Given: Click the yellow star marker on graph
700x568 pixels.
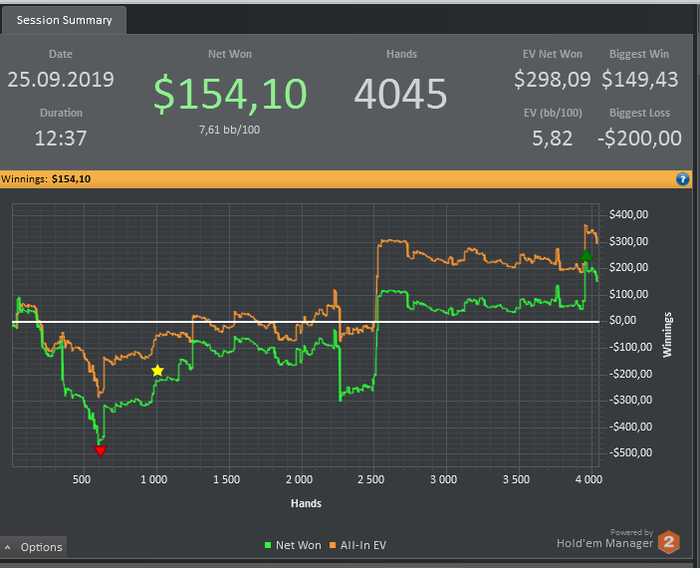Looking at the screenshot, I should coord(158,371).
